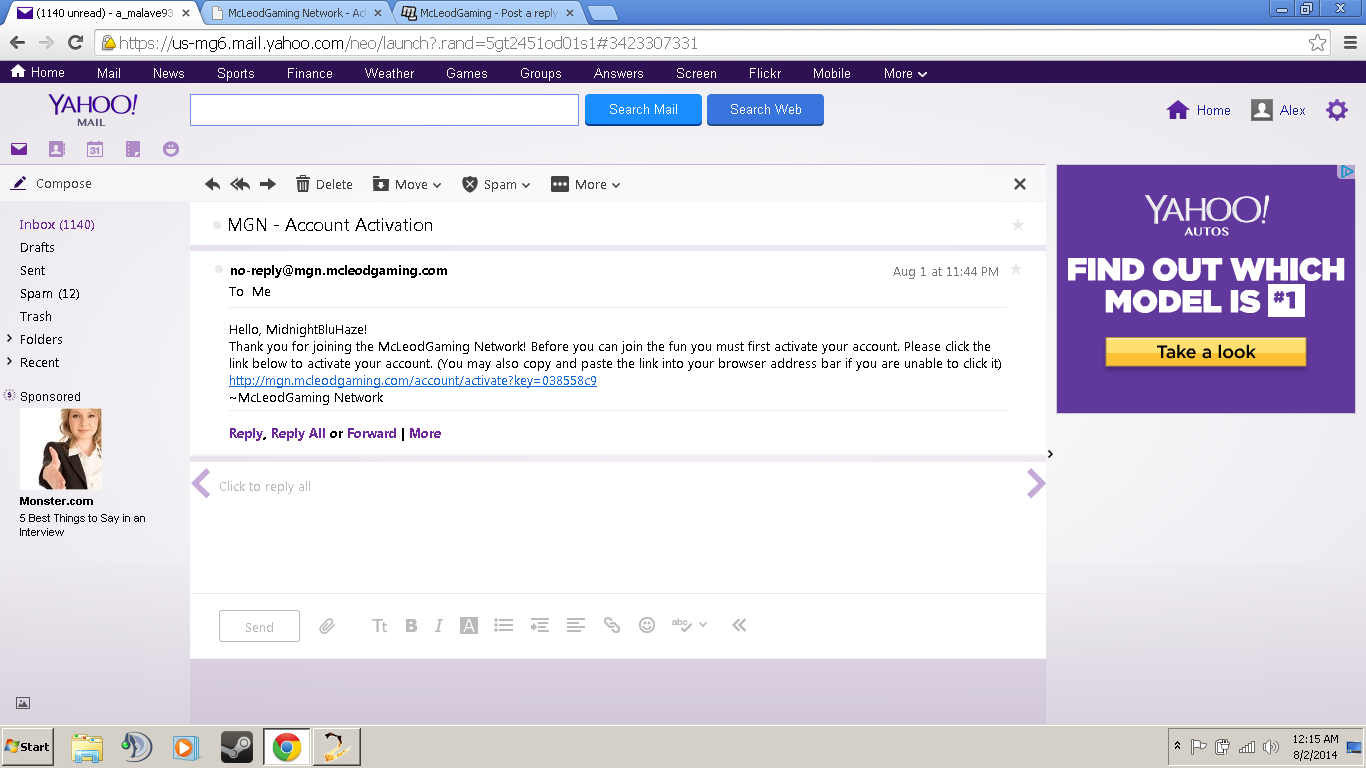Insert a bulleted list

pos(504,626)
